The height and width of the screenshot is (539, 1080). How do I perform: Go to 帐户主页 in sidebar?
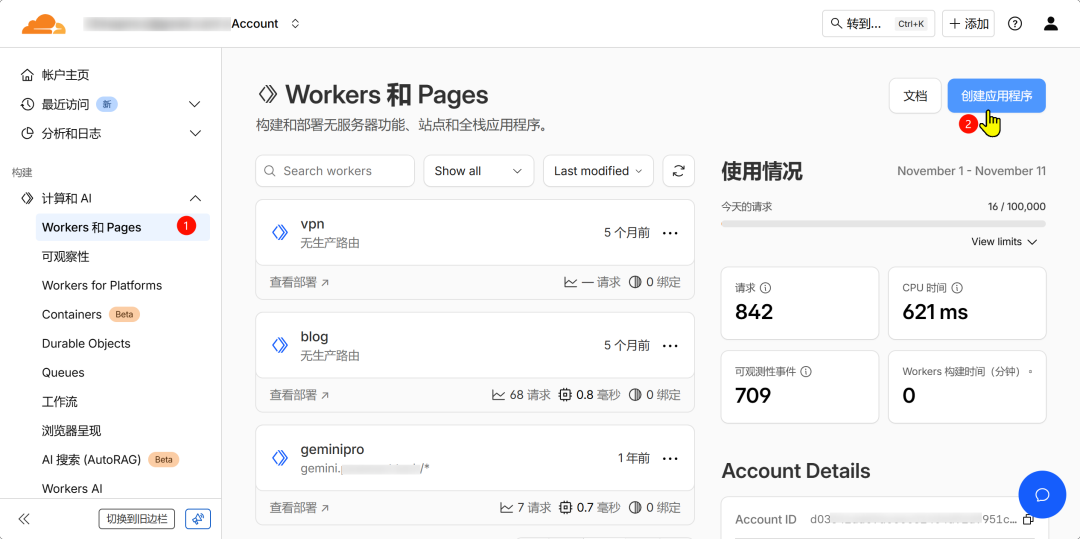click(65, 75)
